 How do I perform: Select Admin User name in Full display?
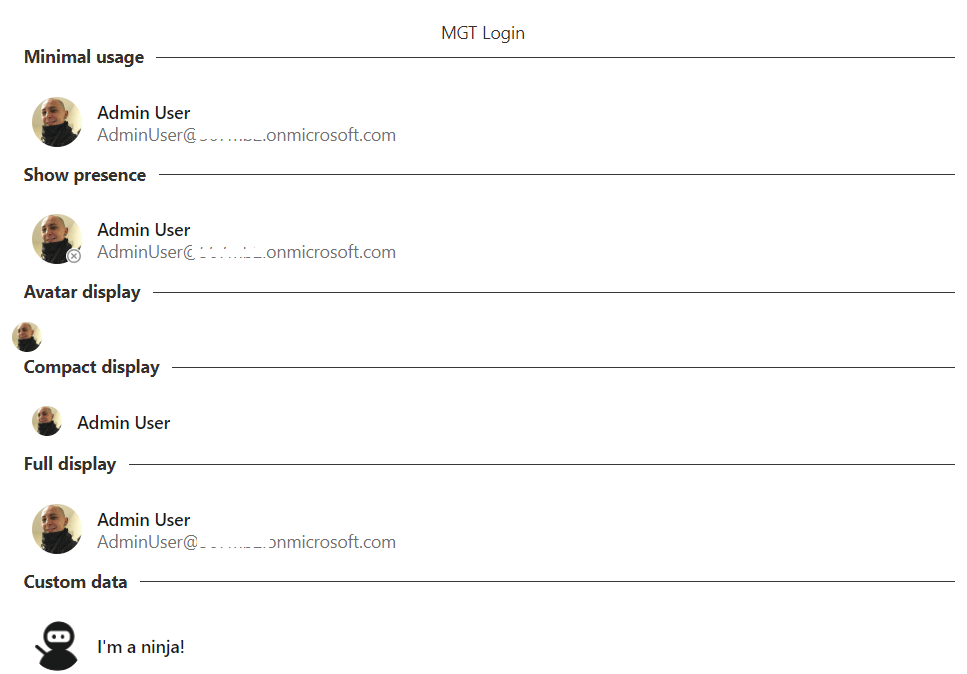[x=144, y=520]
